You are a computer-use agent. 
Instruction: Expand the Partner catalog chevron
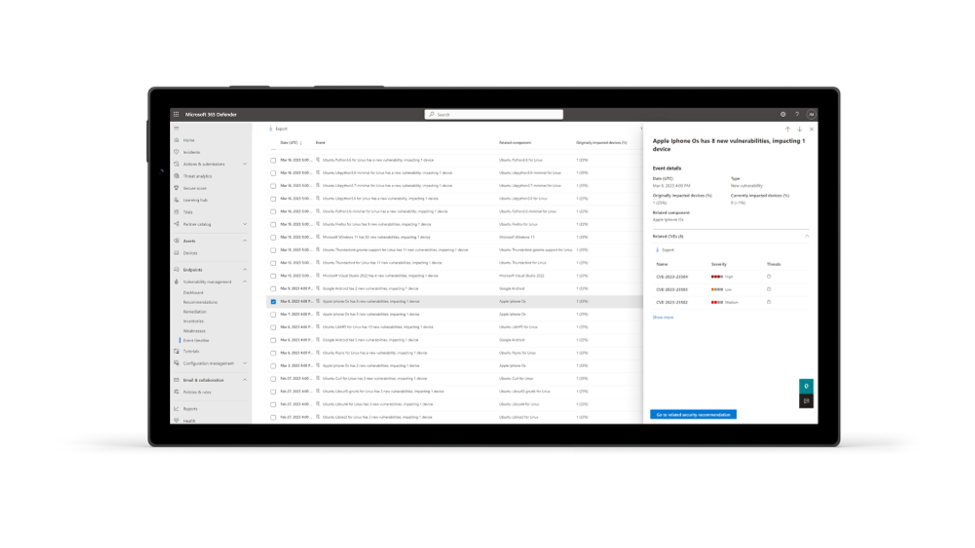point(245,225)
